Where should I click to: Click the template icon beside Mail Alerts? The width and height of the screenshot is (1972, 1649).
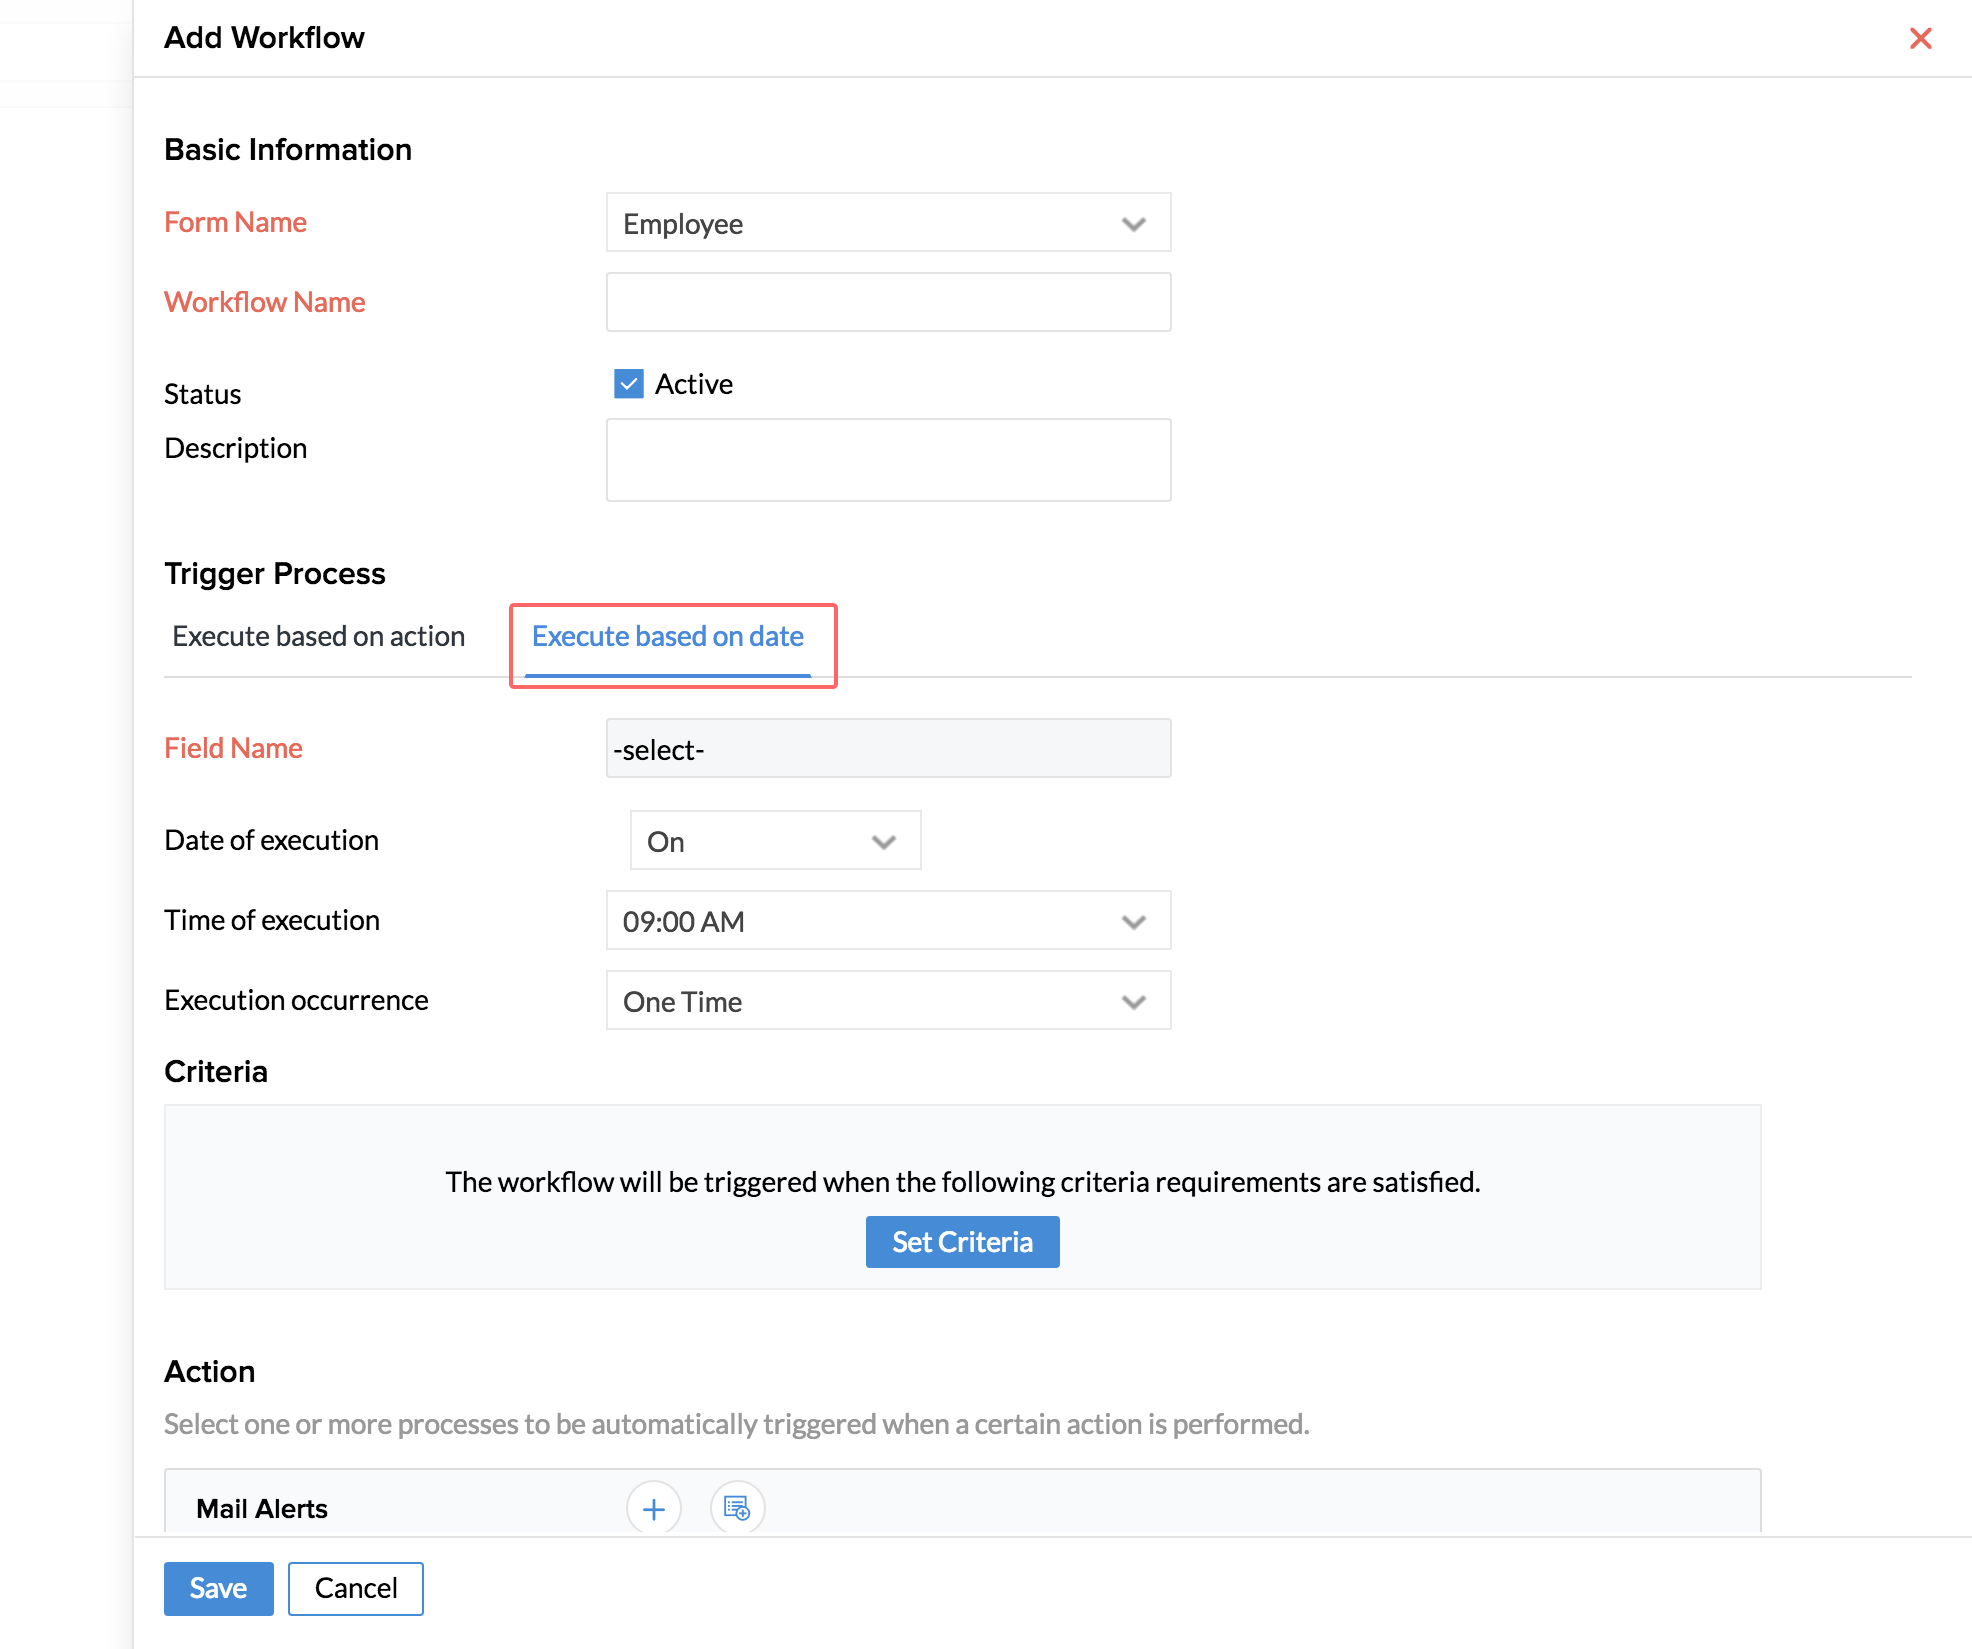click(737, 1508)
